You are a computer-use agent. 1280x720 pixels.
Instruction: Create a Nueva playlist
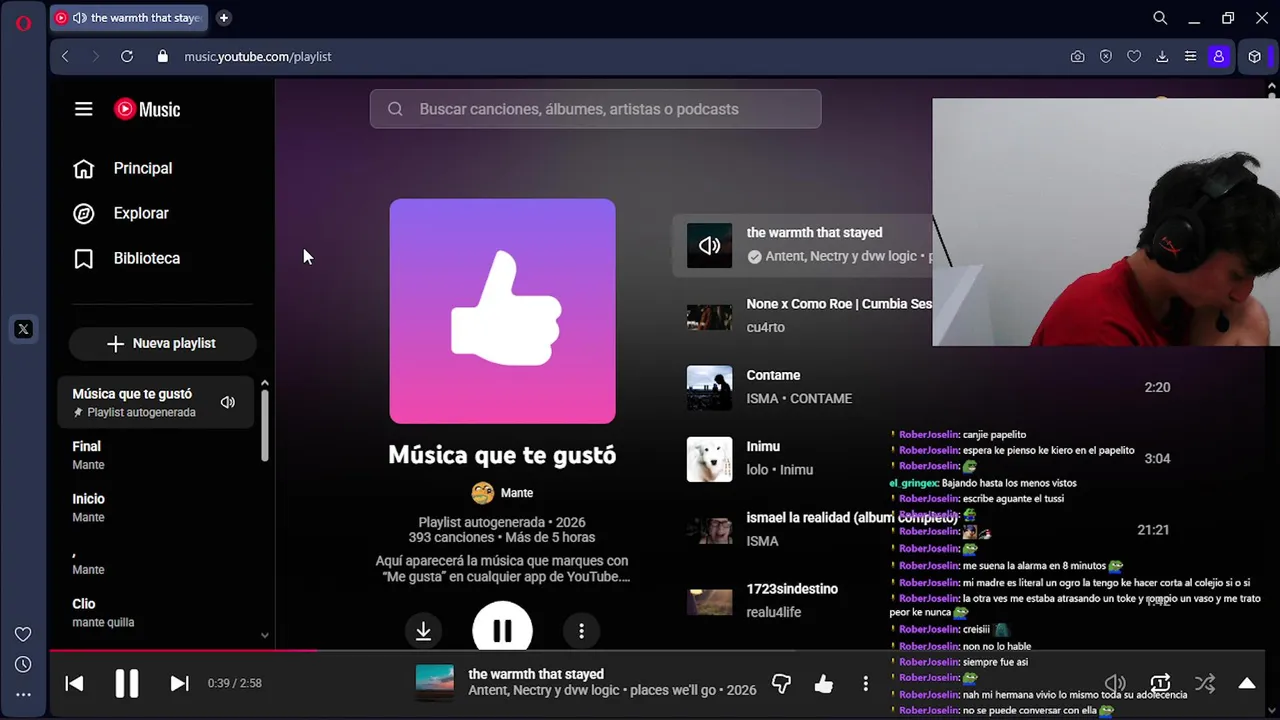tap(162, 343)
